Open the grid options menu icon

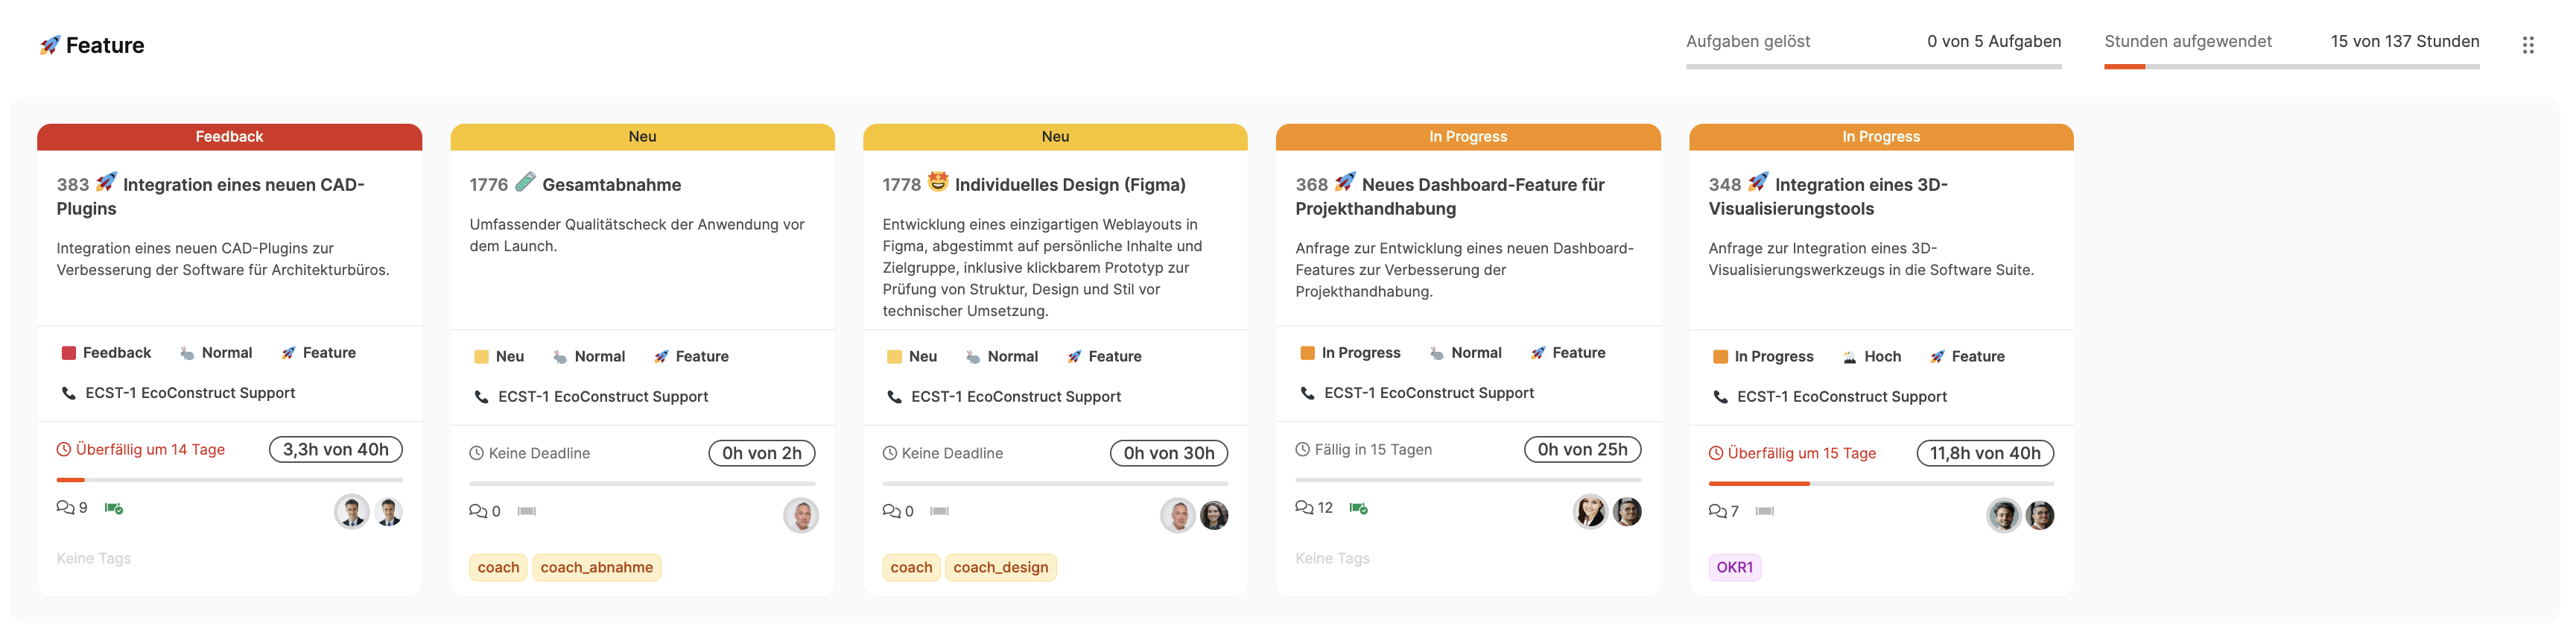(x=2527, y=45)
